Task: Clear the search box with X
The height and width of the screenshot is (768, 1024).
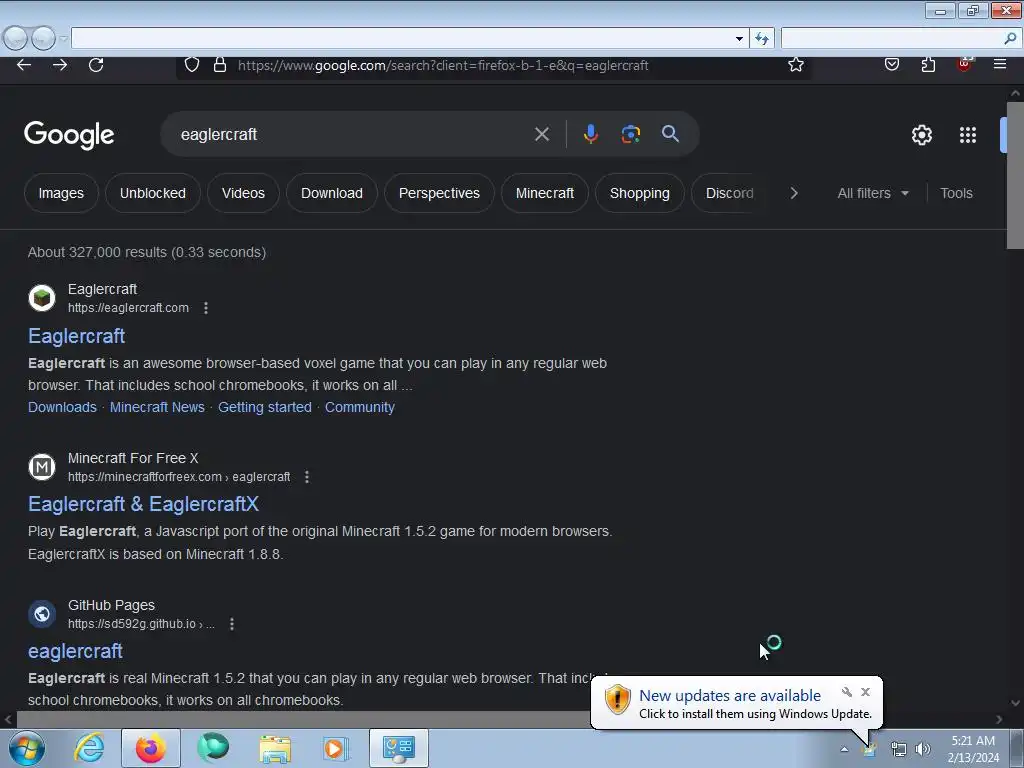Action: (541, 135)
